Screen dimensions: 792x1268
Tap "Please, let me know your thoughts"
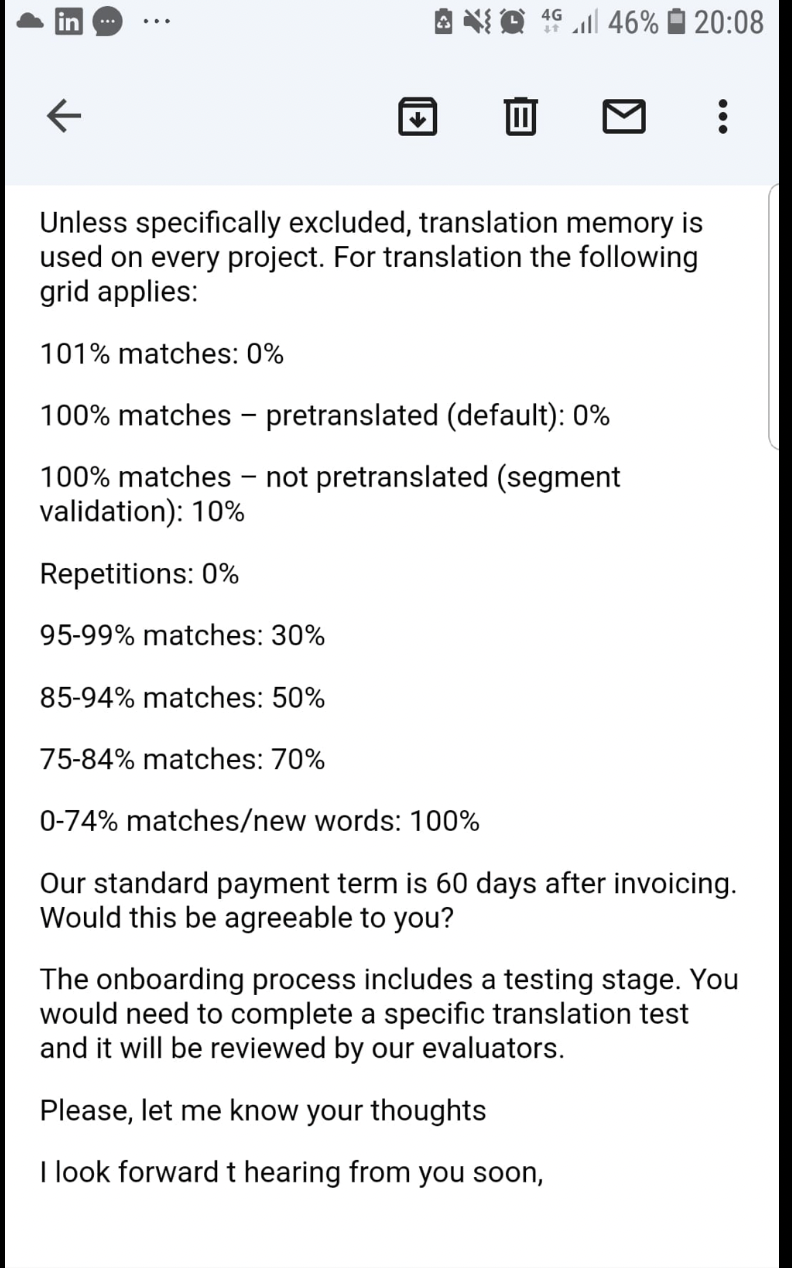263,1110
